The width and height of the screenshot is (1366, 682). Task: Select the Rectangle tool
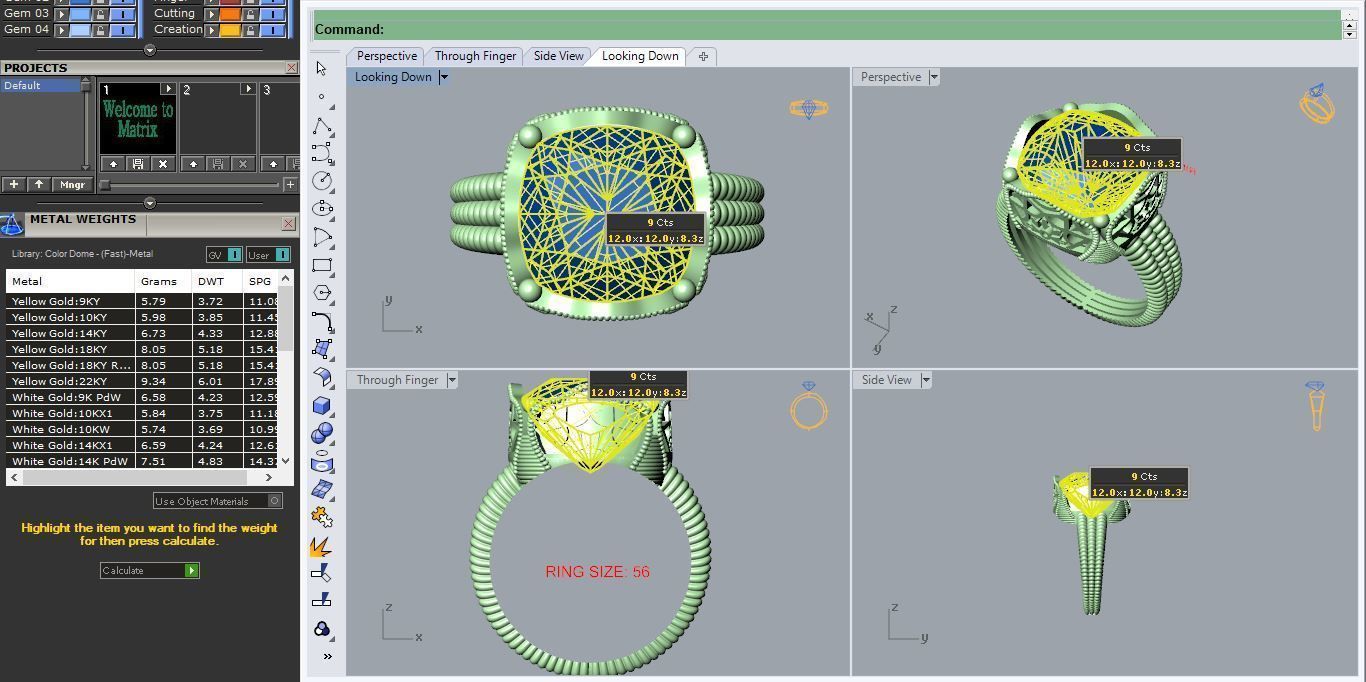321,265
